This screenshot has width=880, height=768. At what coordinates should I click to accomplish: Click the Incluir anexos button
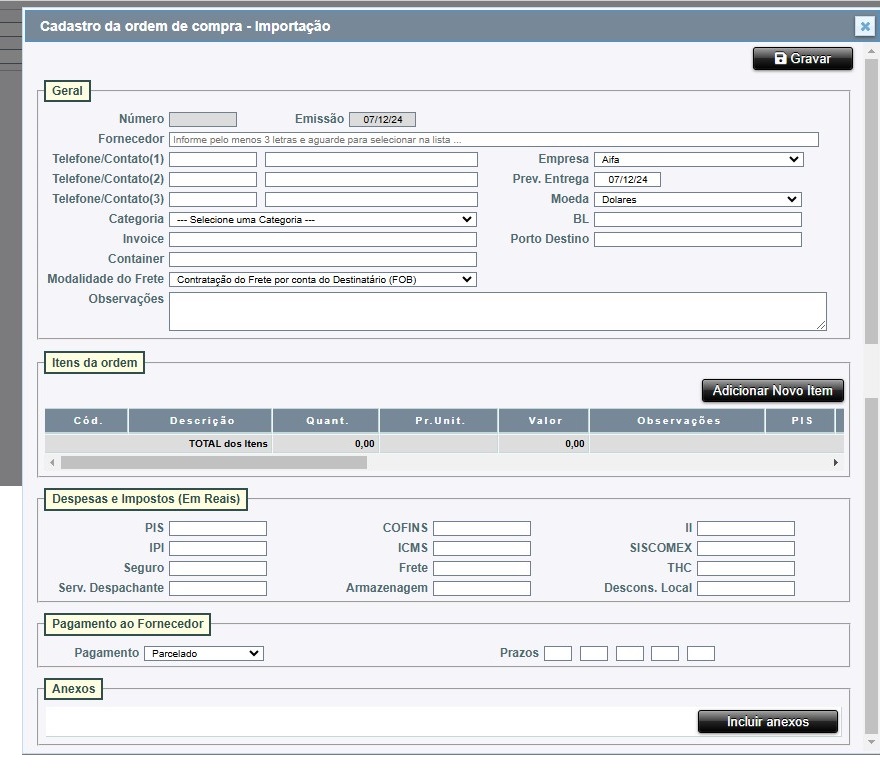[x=767, y=722]
